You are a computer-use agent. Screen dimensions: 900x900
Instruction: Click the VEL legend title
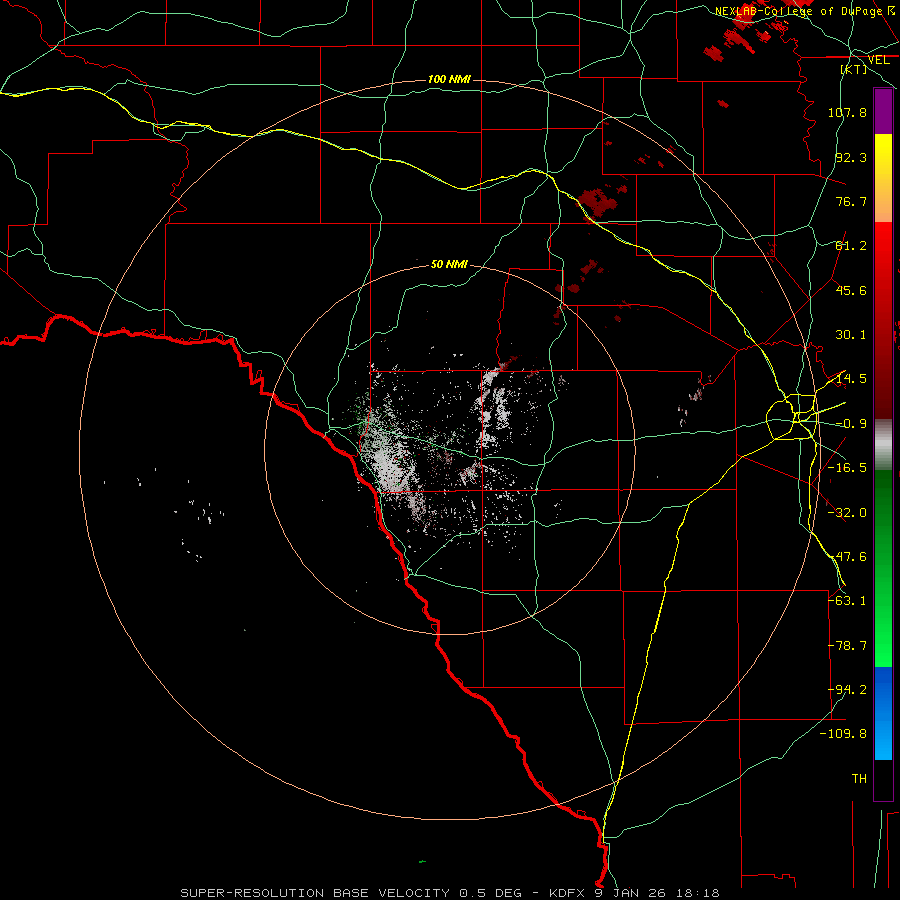(x=878, y=60)
